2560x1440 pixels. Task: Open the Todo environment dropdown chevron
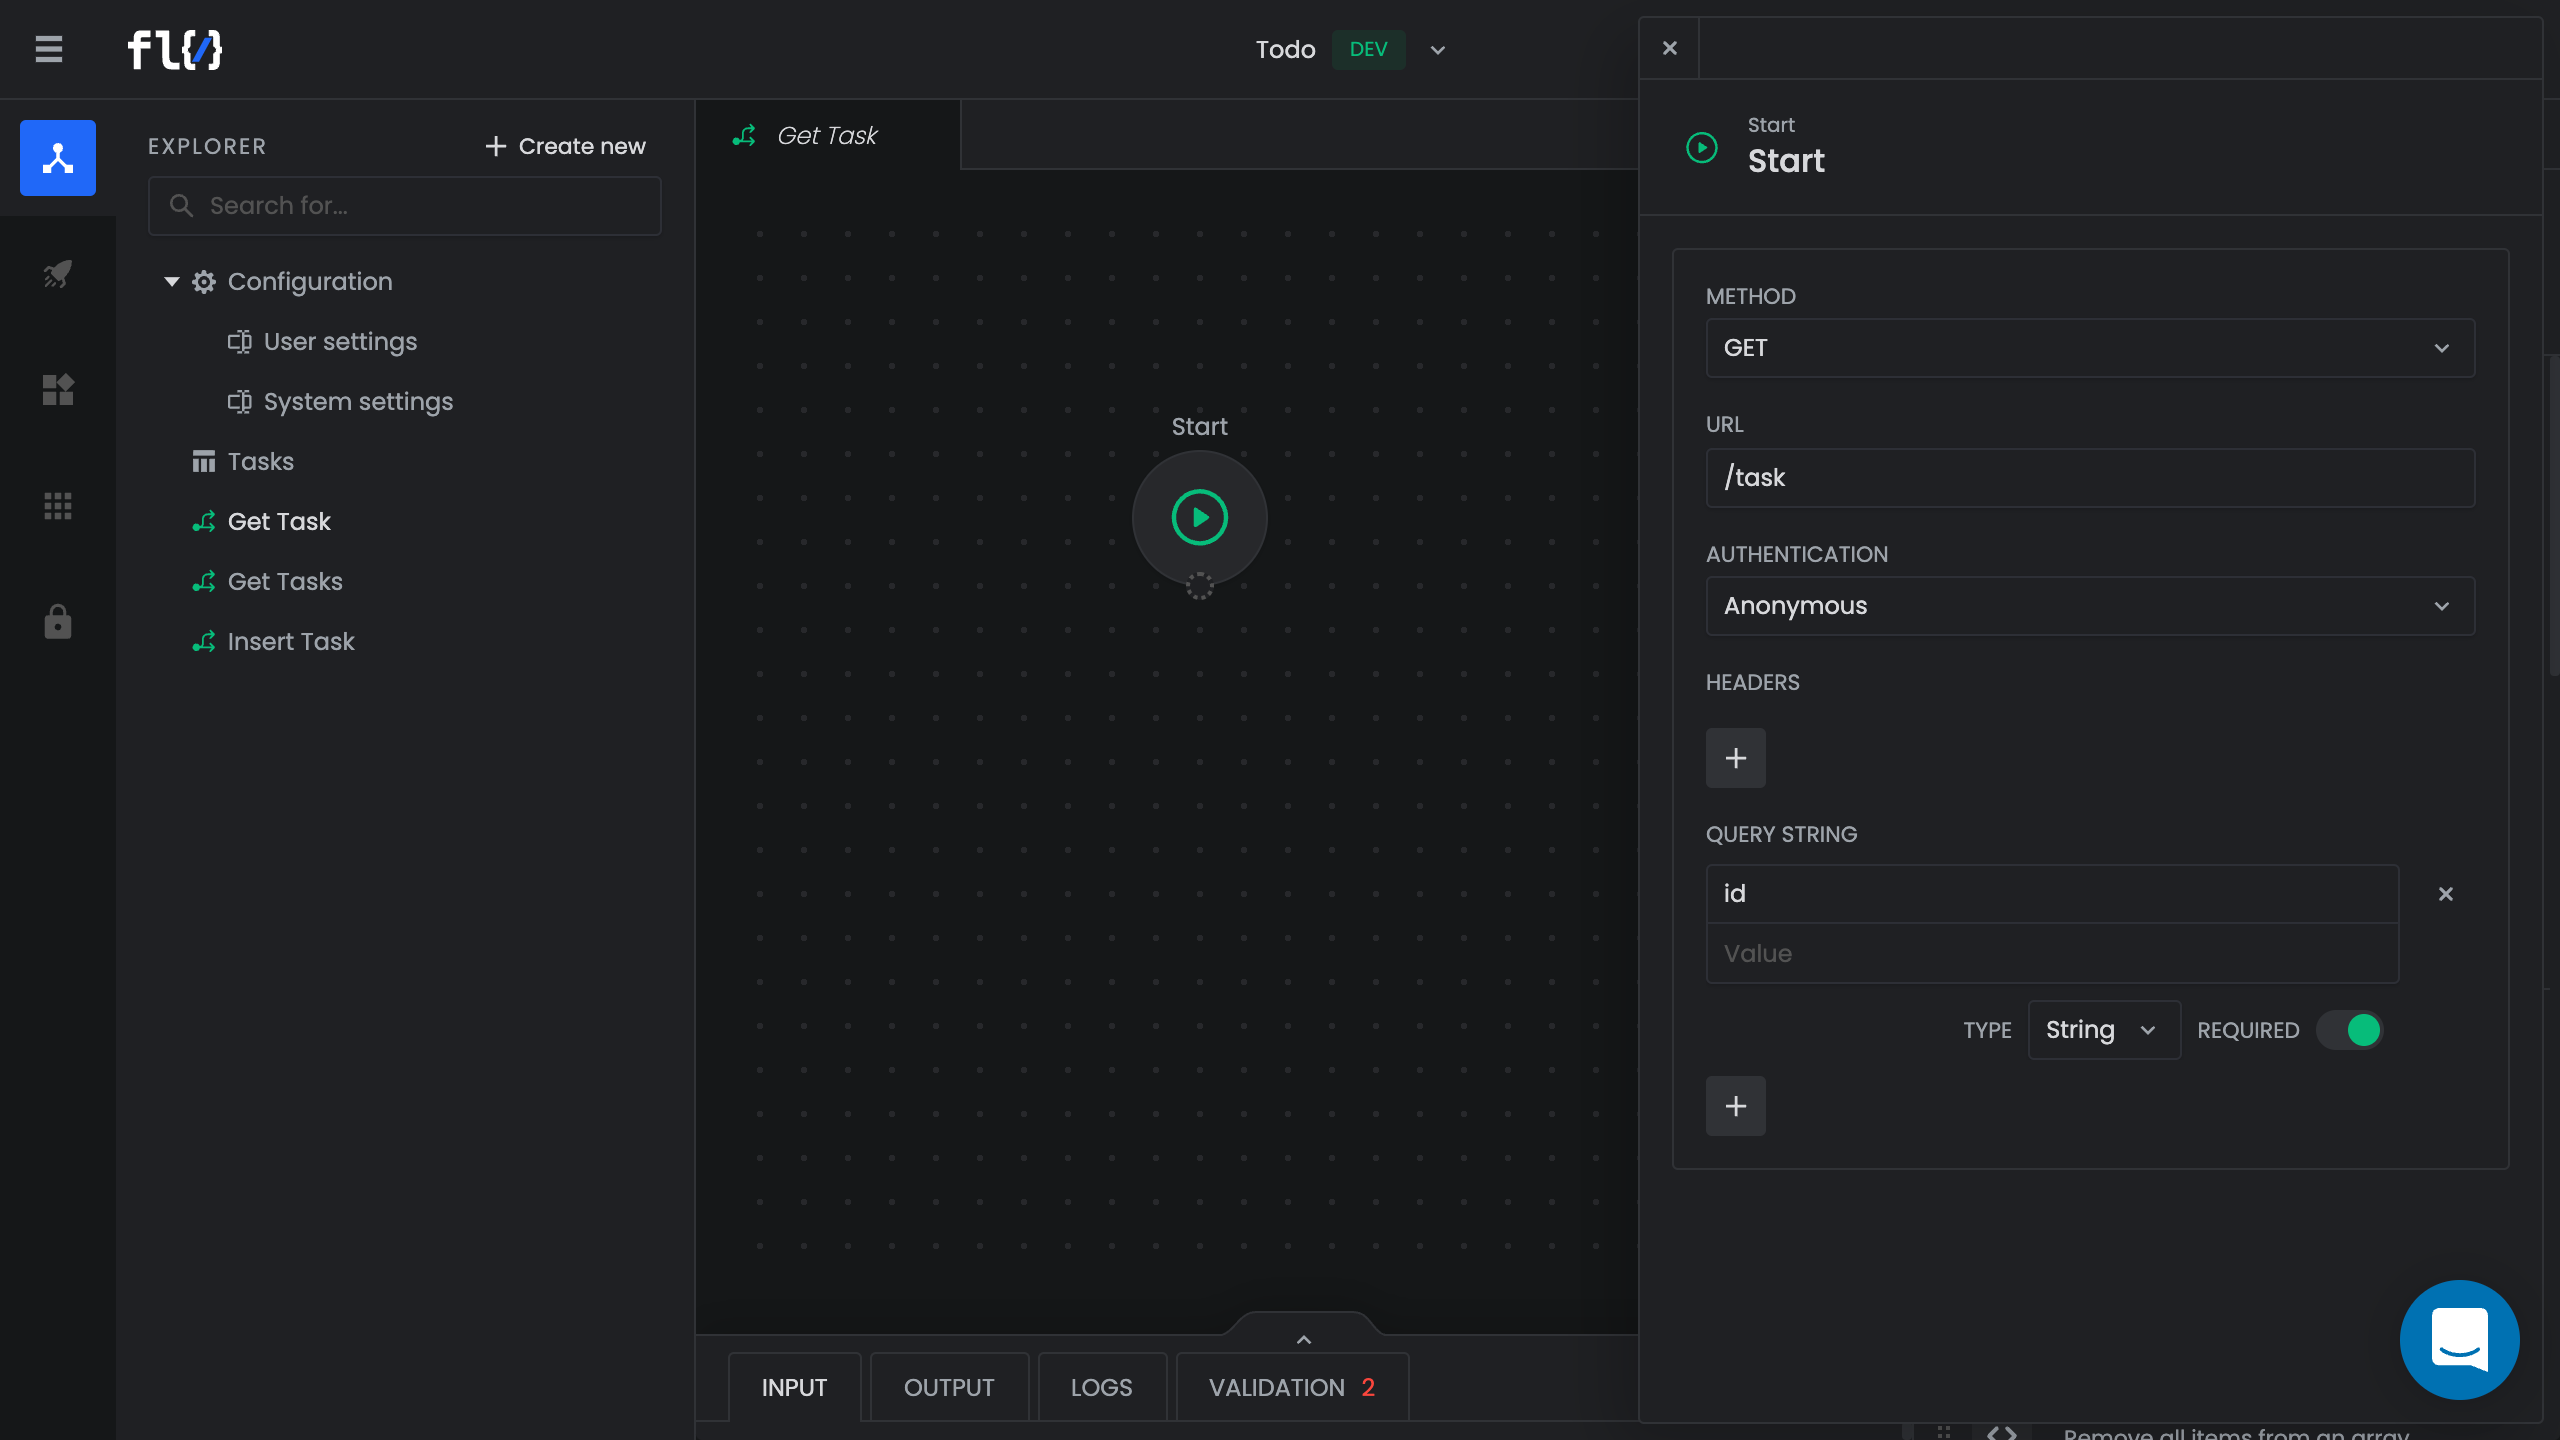tap(1437, 50)
